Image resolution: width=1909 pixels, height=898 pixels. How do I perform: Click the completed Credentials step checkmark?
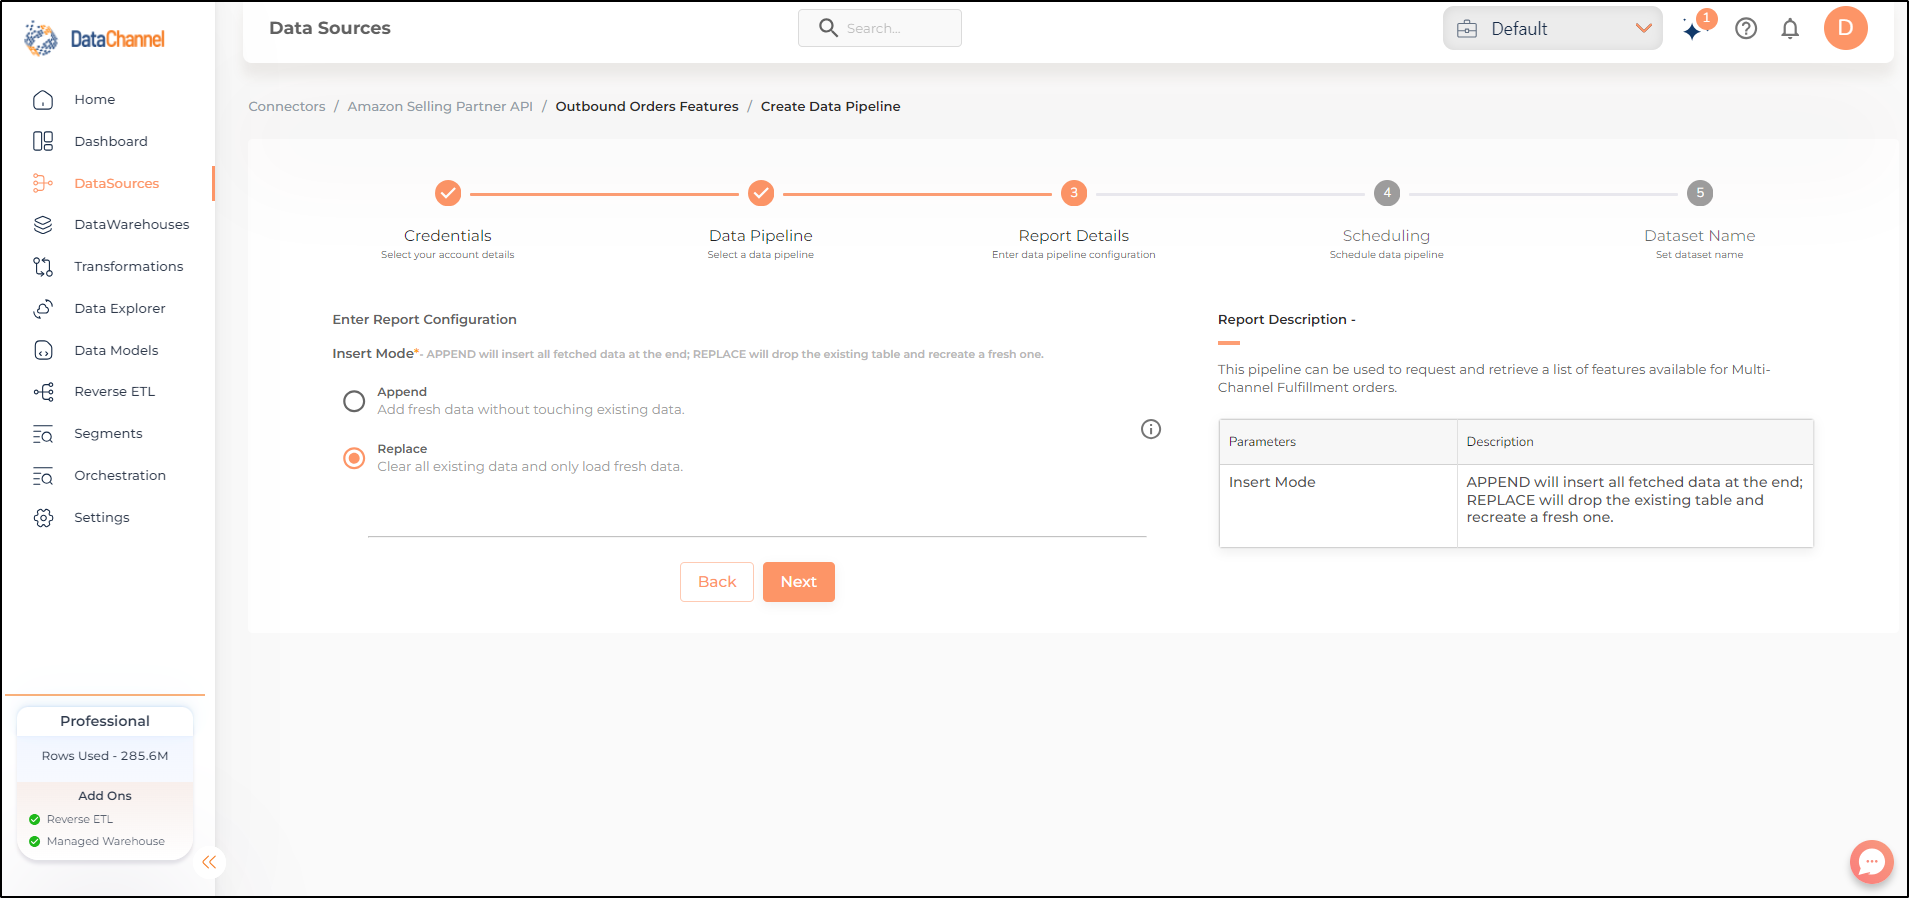(448, 193)
